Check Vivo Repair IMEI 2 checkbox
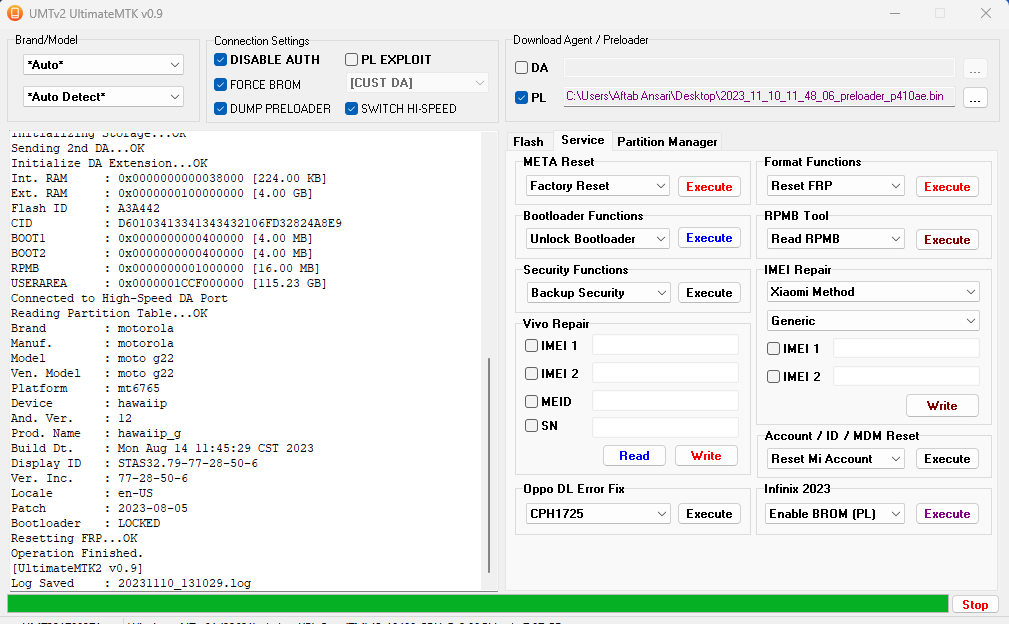The image size is (1009, 624). 532,373
